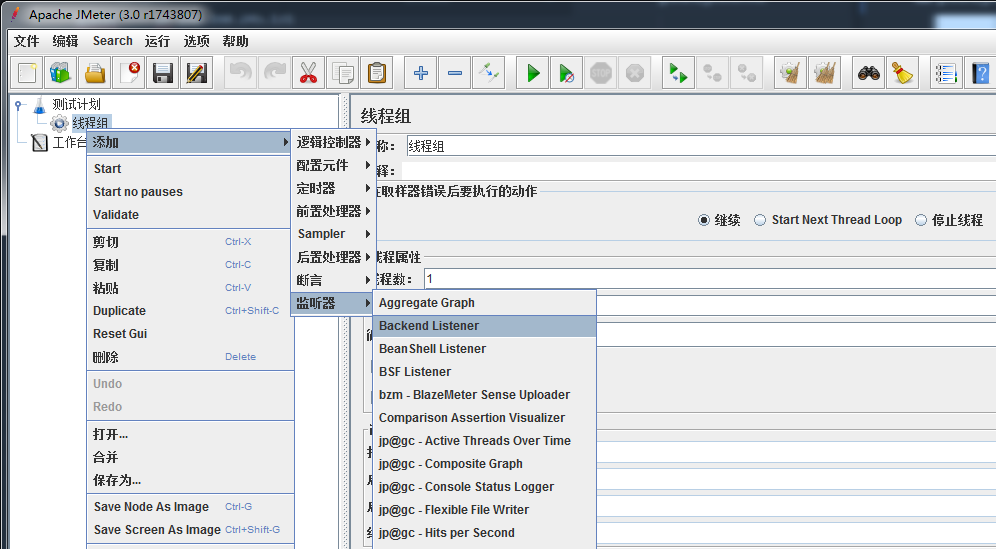Click the Expand All plus icon

point(421,73)
